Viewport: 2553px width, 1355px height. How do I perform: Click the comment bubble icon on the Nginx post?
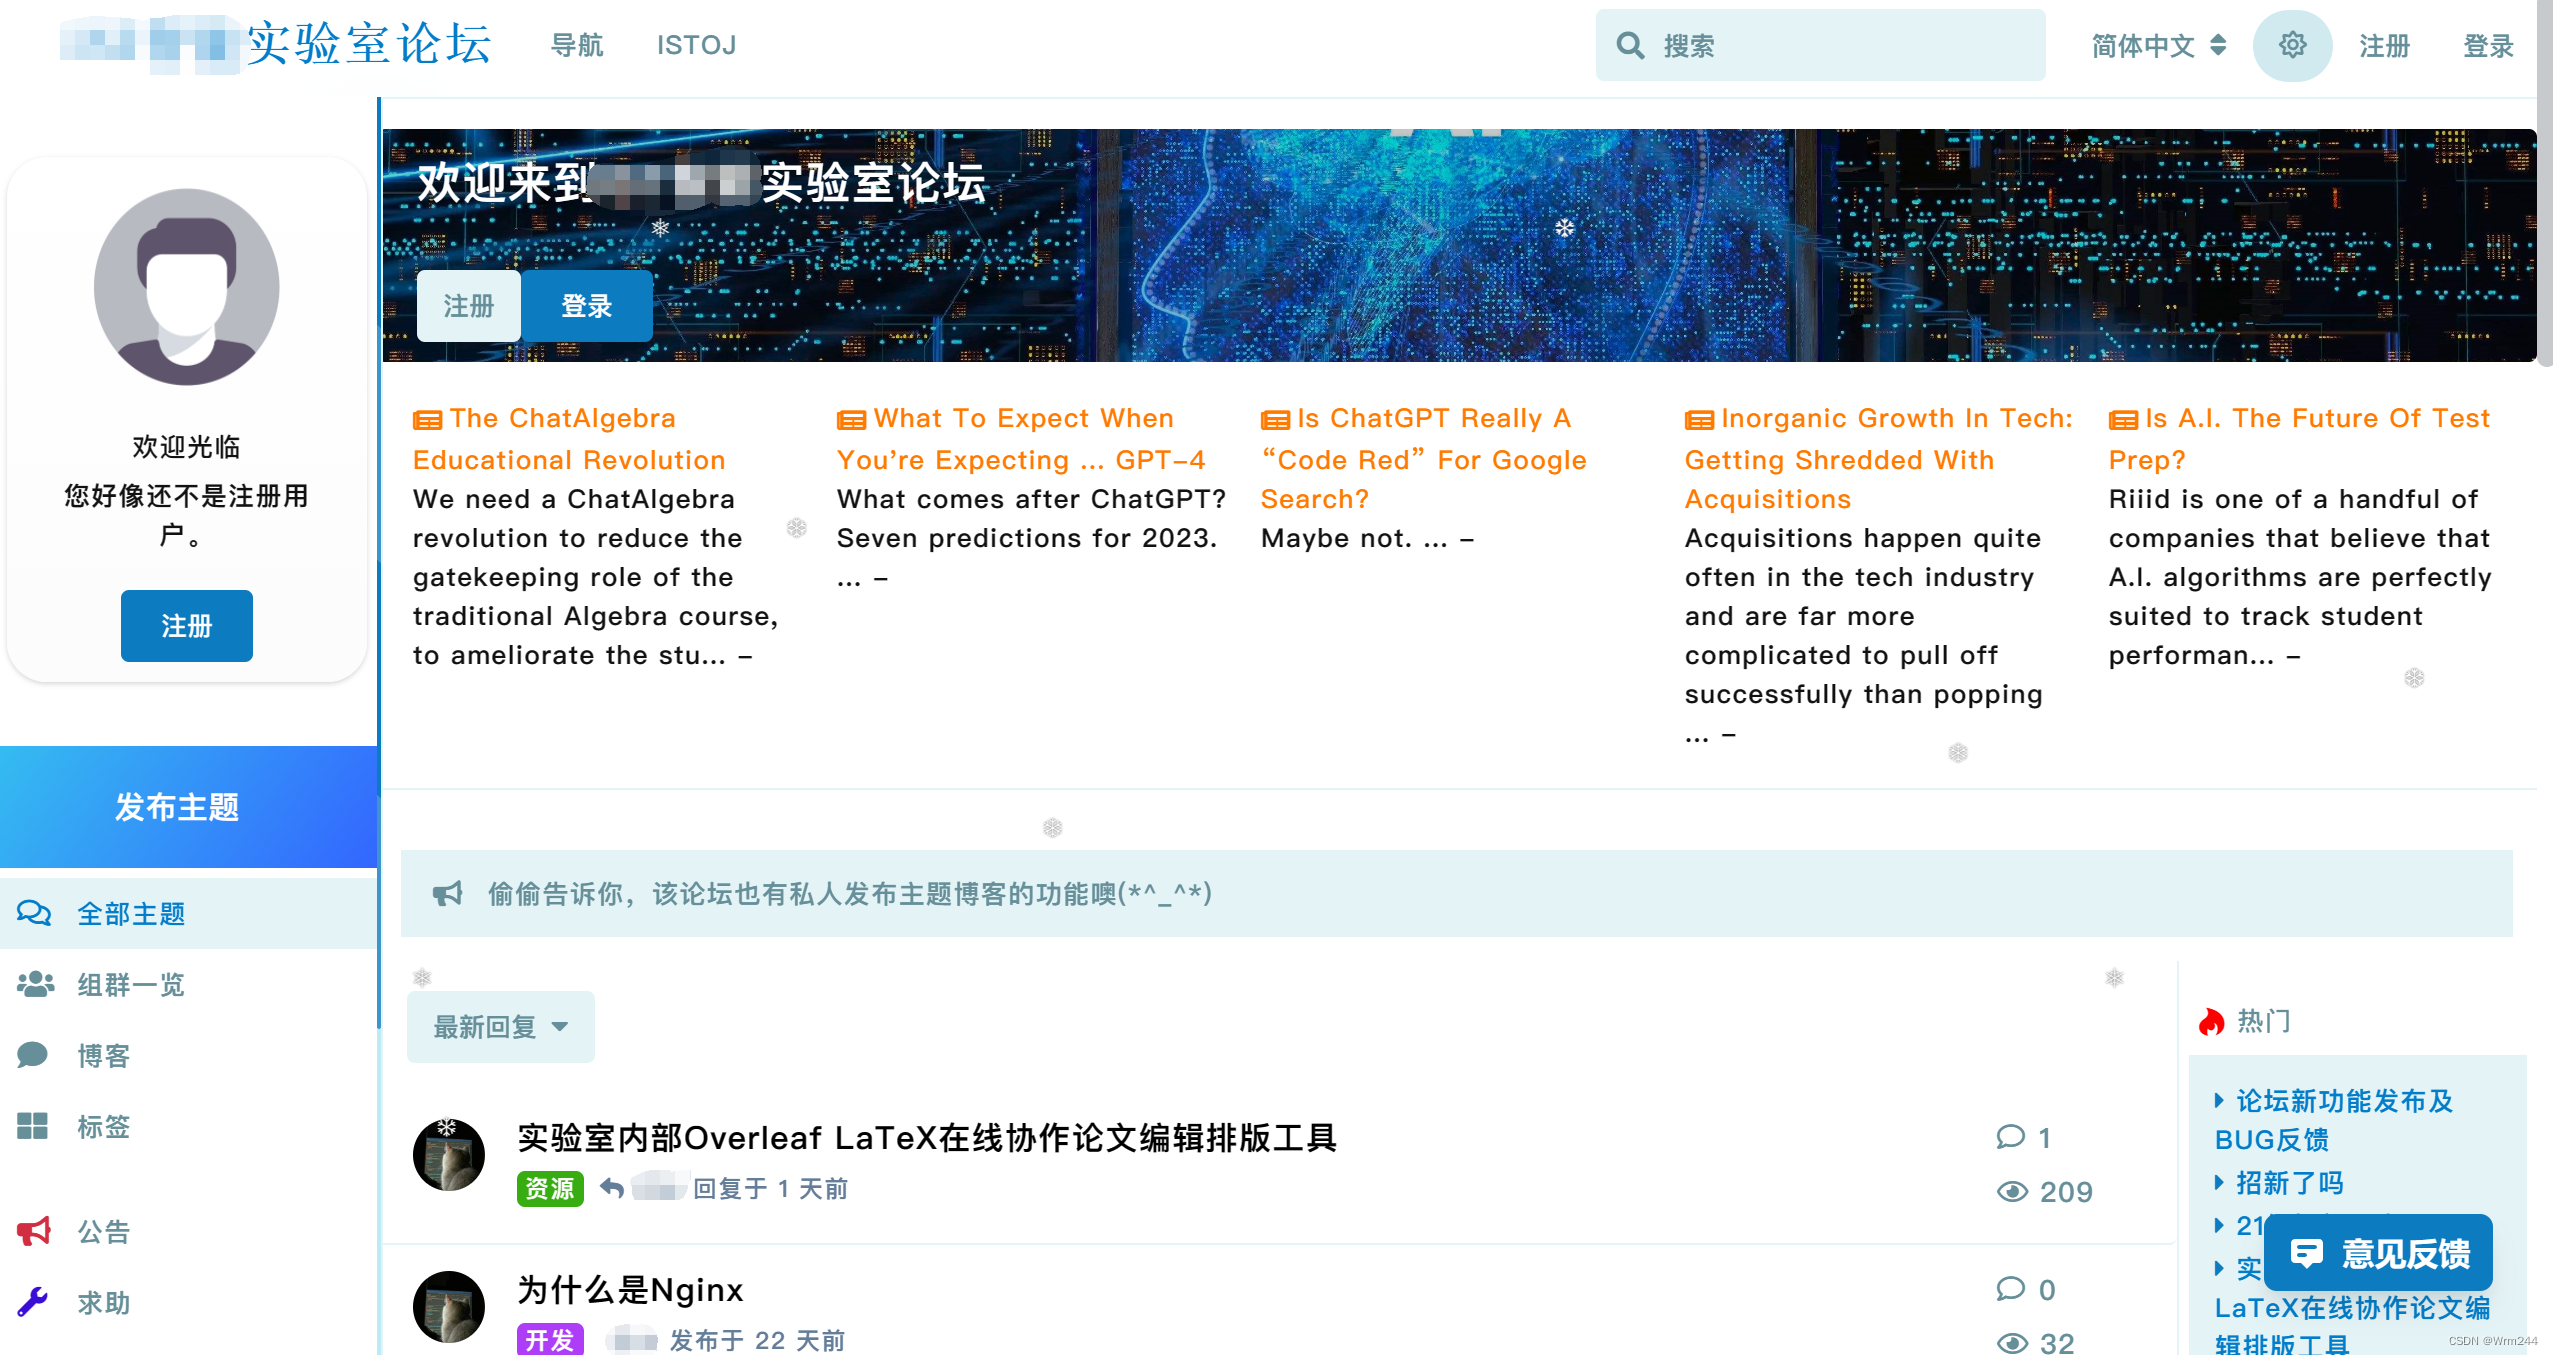[2013, 1290]
